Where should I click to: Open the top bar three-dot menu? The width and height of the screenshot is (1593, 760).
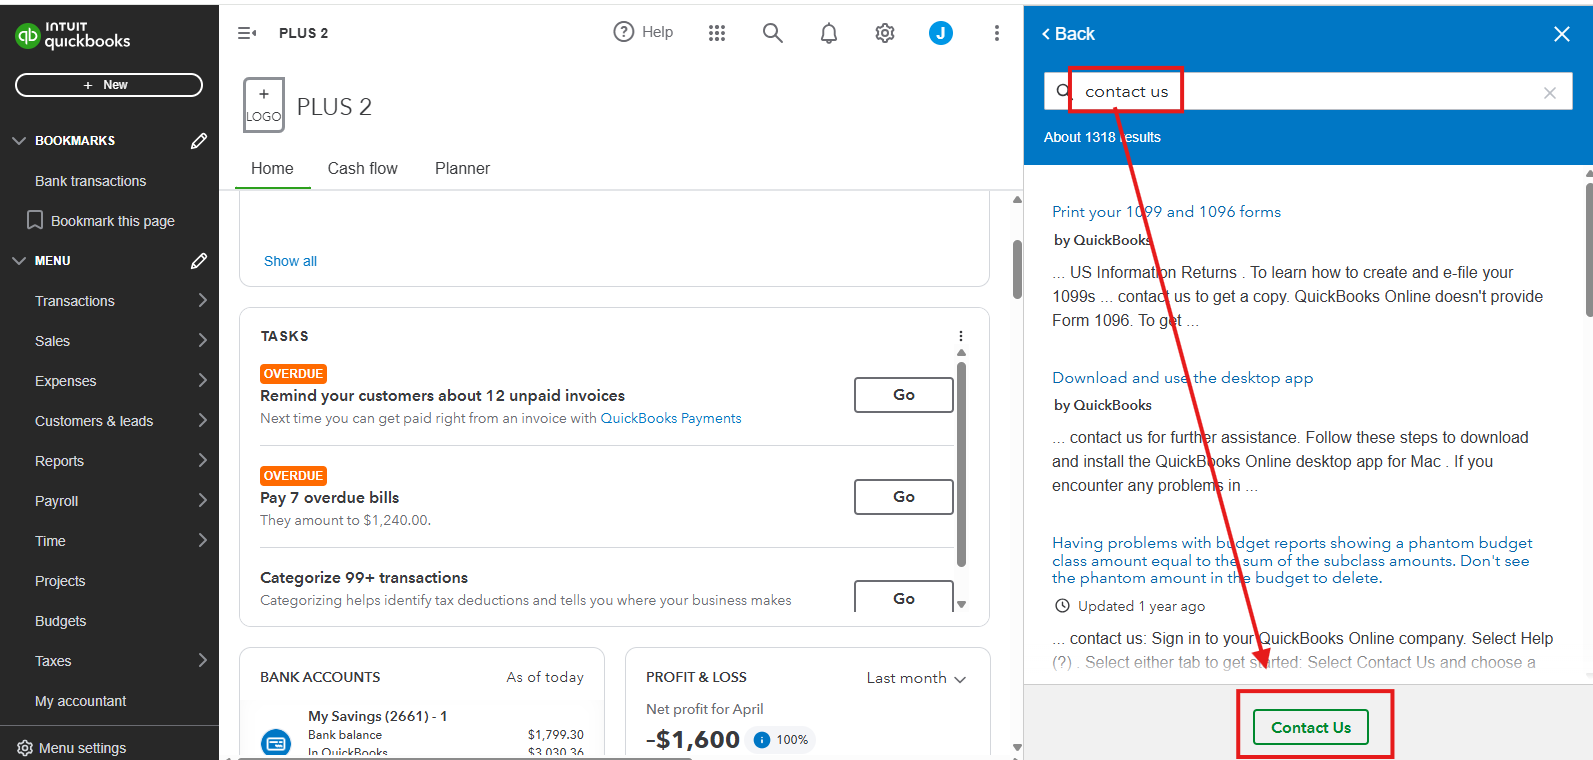point(997,33)
